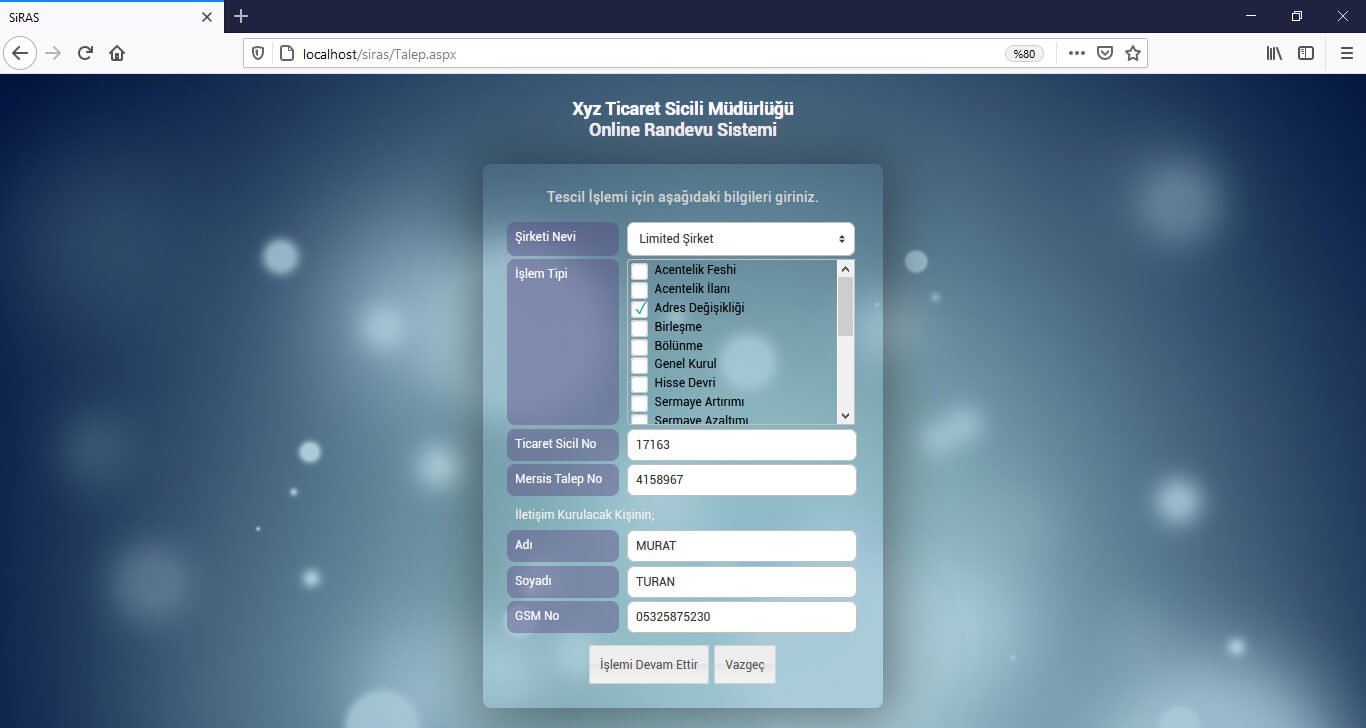Viewport: 1366px width, 728px height.
Task: Toggle the browser sidebar icon
Action: (x=1306, y=53)
